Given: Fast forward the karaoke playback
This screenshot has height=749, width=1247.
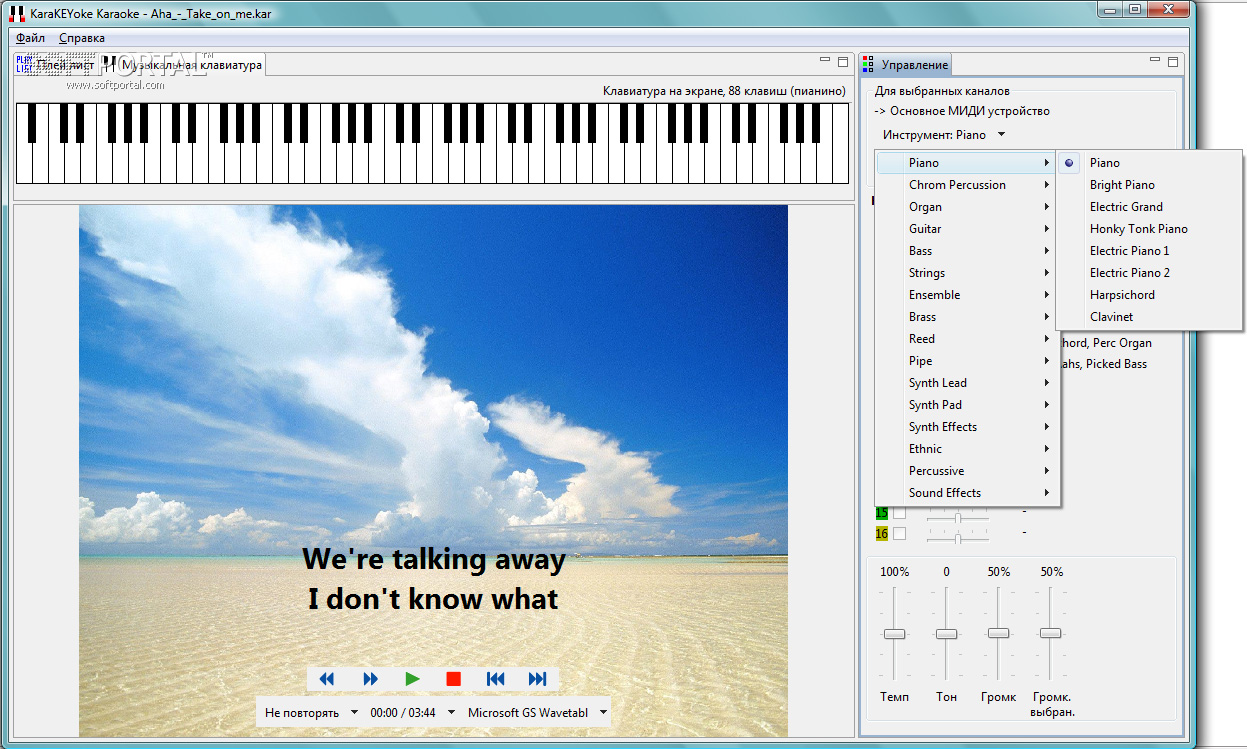Looking at the screenshot, I should click(370, 679).
